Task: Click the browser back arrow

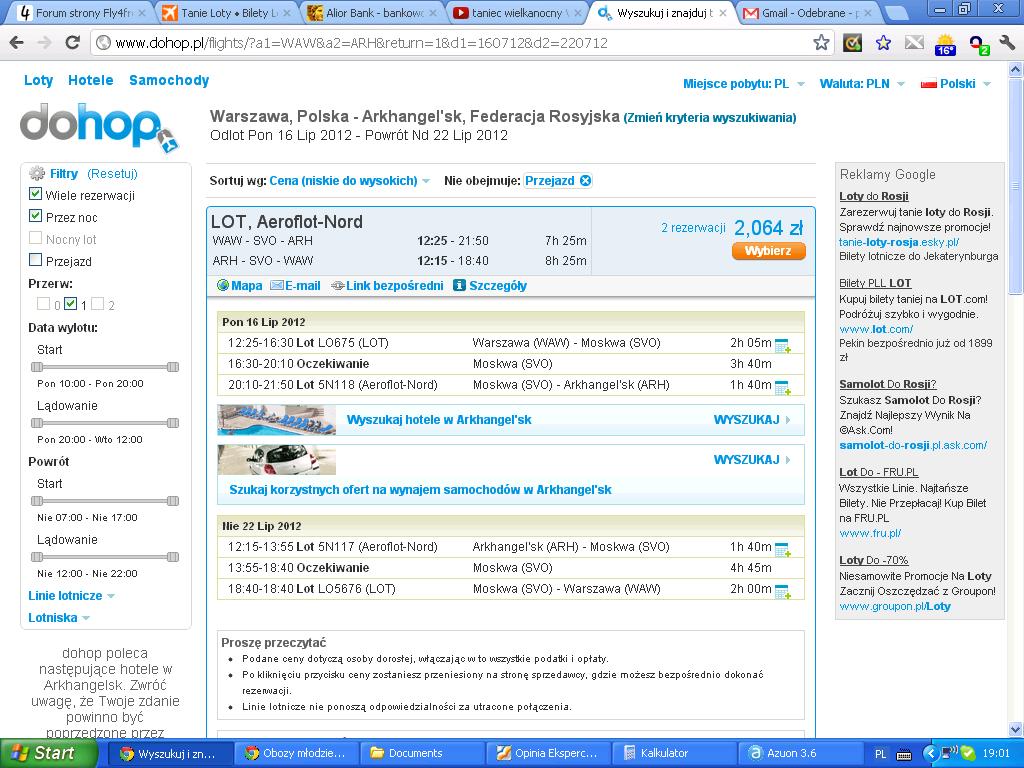Action: tap(16, 43)
